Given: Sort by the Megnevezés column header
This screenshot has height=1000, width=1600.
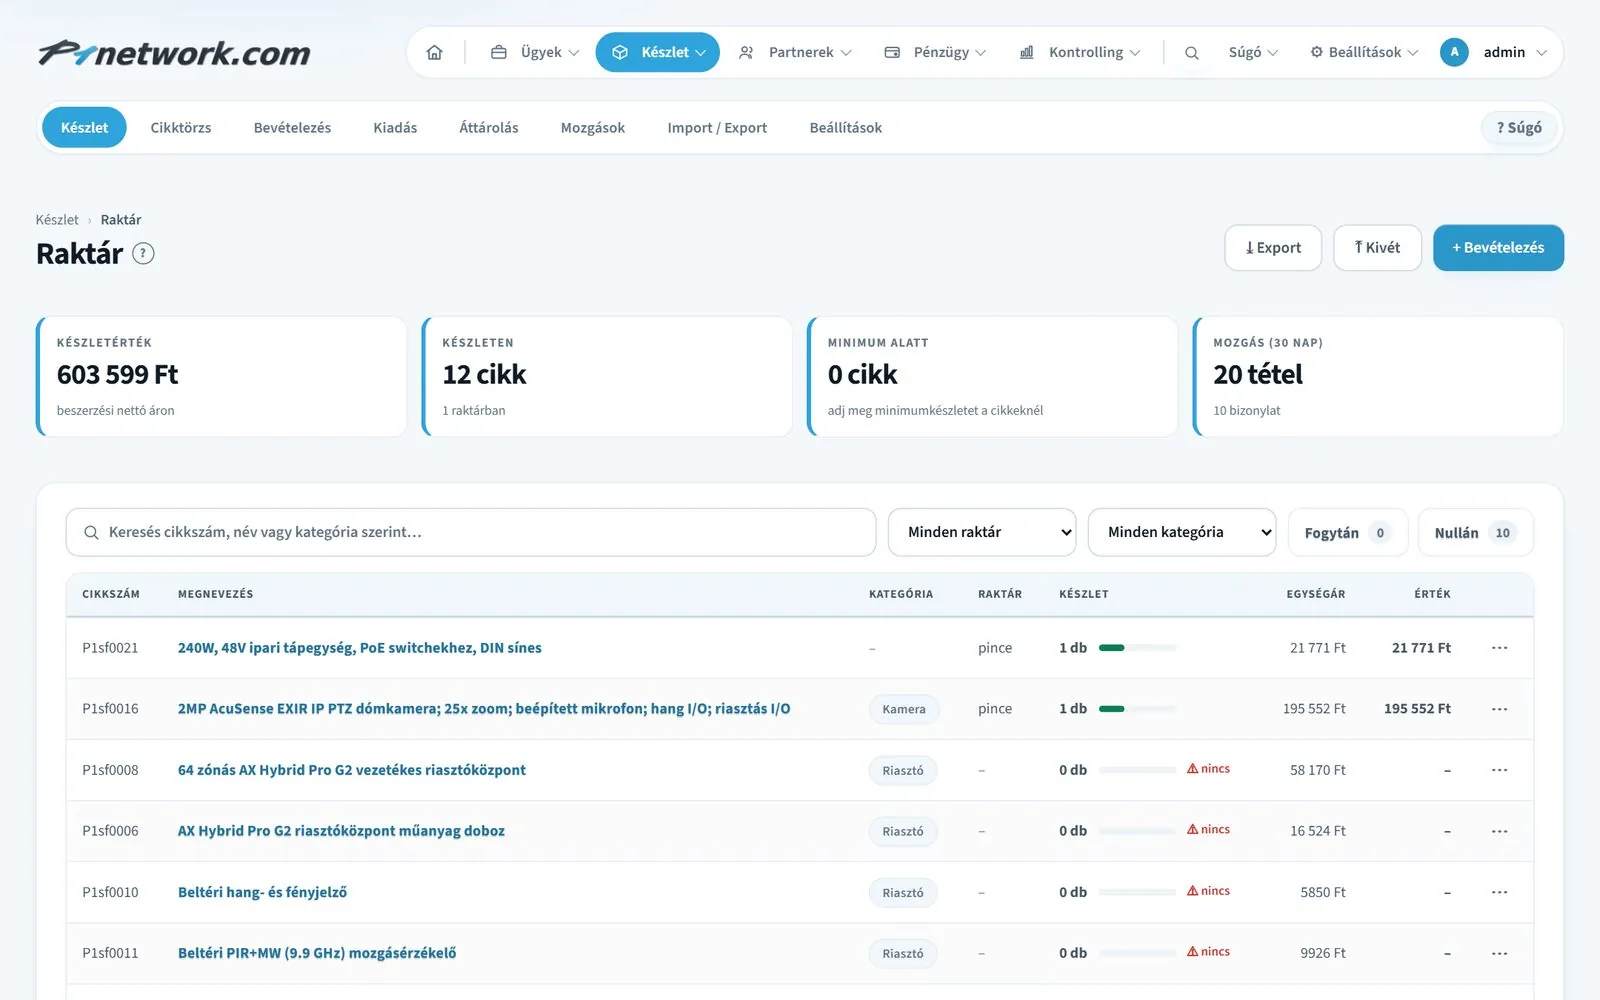Looking at the screenshot, I should click(x=215, y=594).
